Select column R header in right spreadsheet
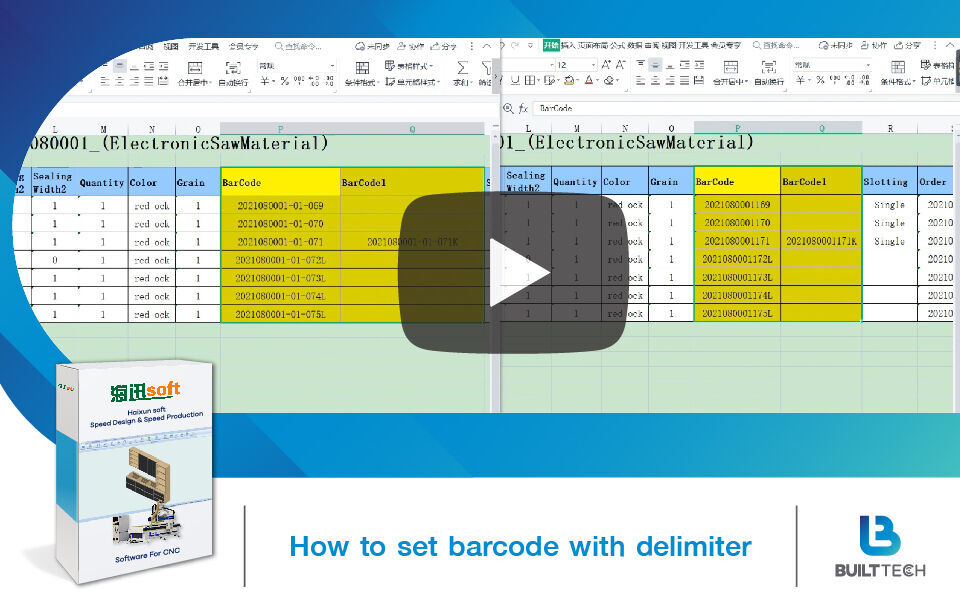This screenshot has height=607, width=960. coord(890,129)
